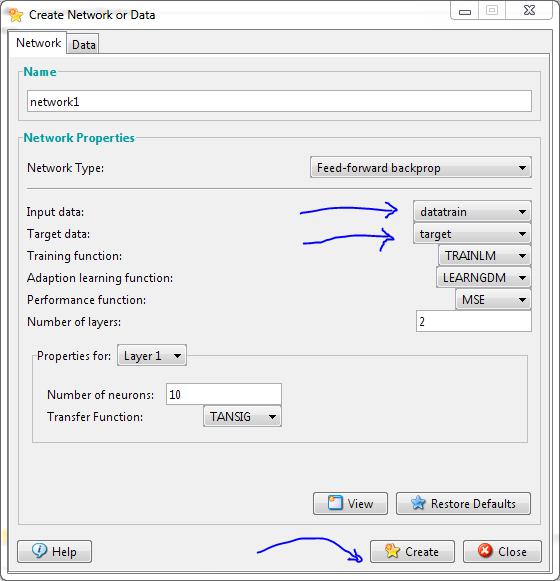The image size is (560, 581).
Task: Click the network1 name input field
Action: click(279, 101)
